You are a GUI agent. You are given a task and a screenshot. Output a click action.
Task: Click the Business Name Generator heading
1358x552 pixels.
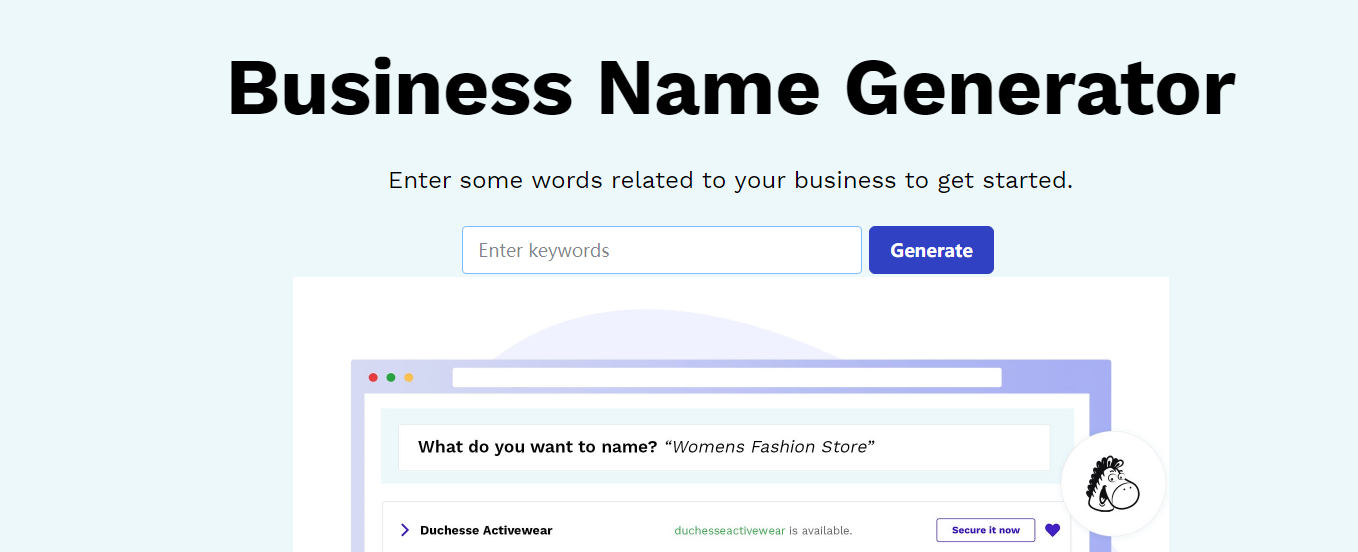731,88
